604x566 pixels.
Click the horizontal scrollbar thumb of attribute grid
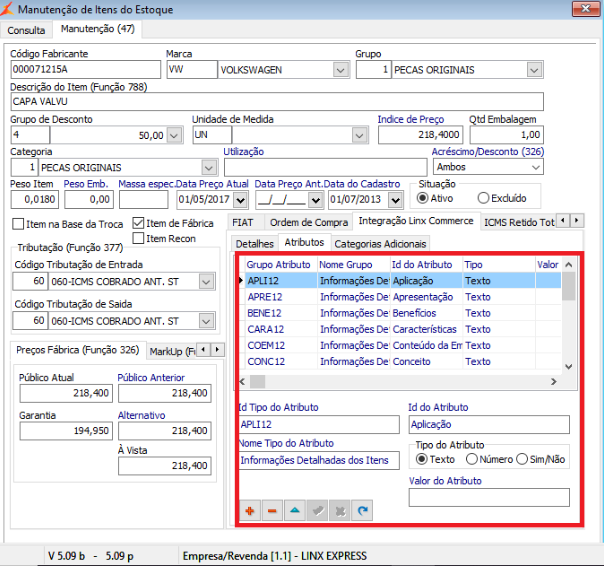tap(257, 381)
